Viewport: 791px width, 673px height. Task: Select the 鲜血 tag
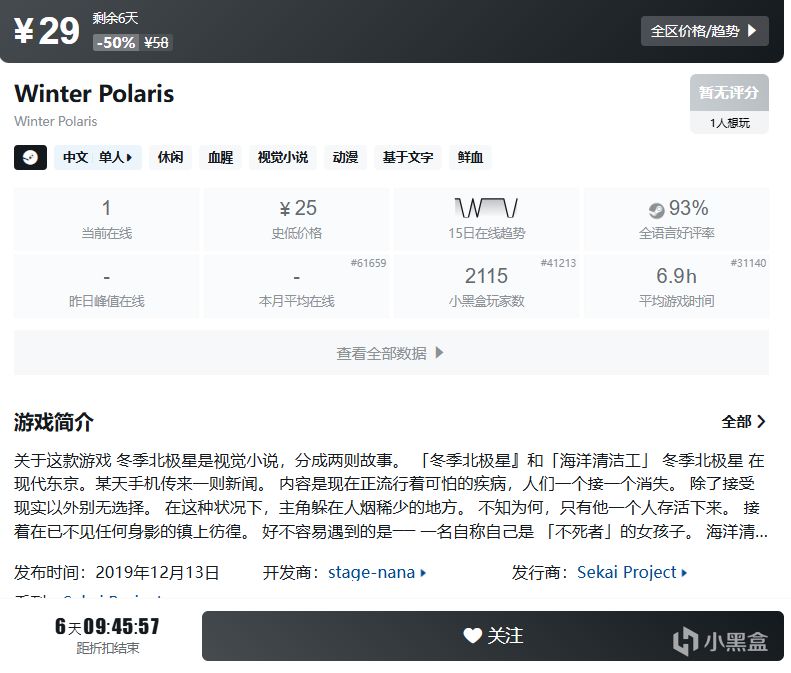(470, 157)
